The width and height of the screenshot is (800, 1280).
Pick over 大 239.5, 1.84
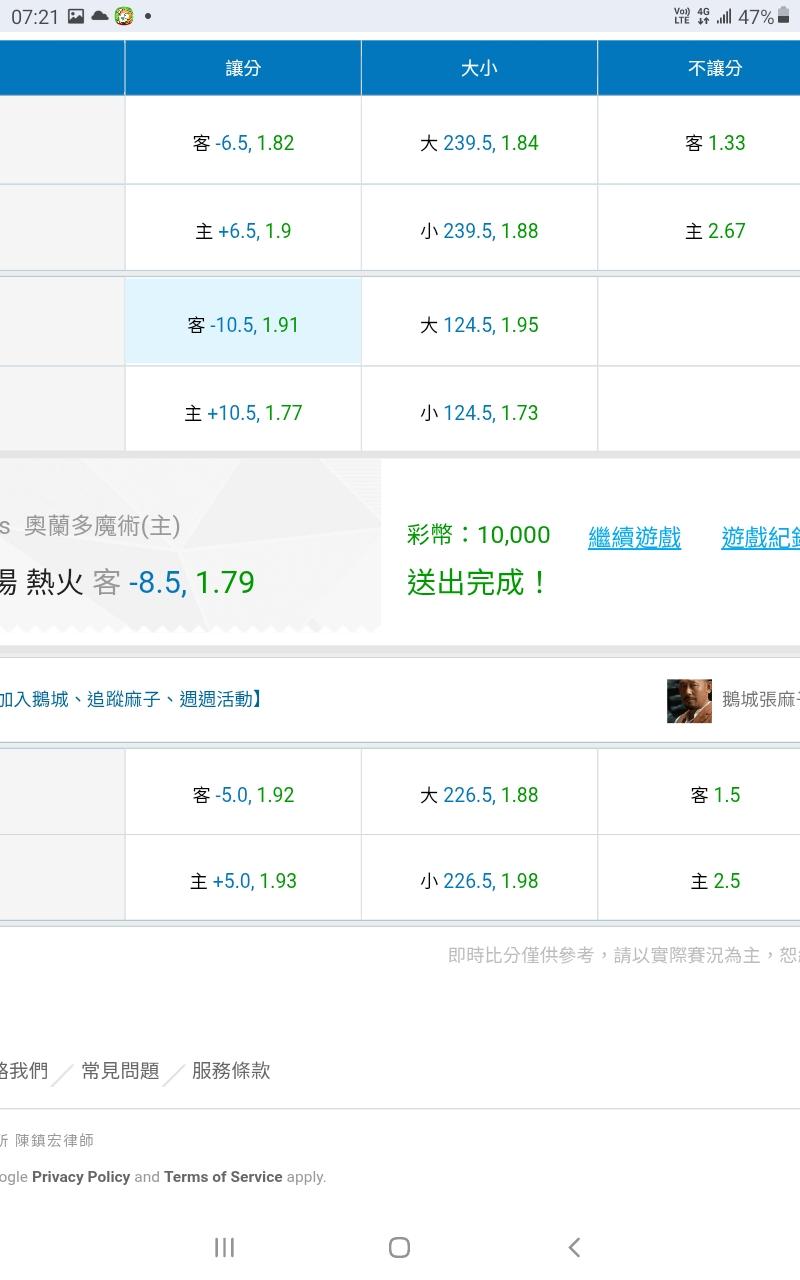[479, 143]
